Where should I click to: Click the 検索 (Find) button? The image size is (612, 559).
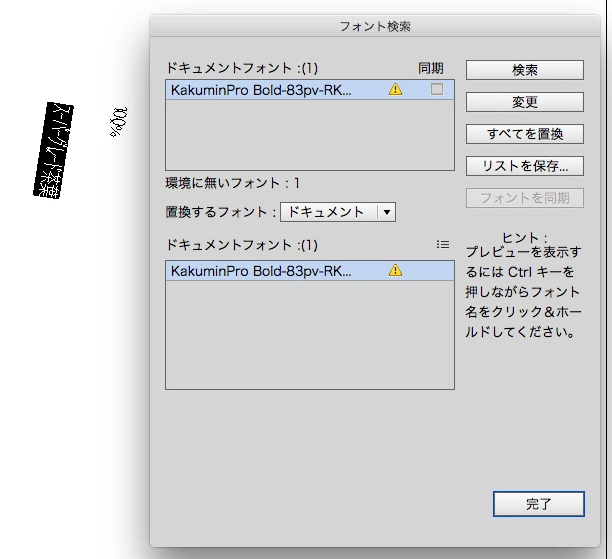pyautogui.click(x=525, y=70)
